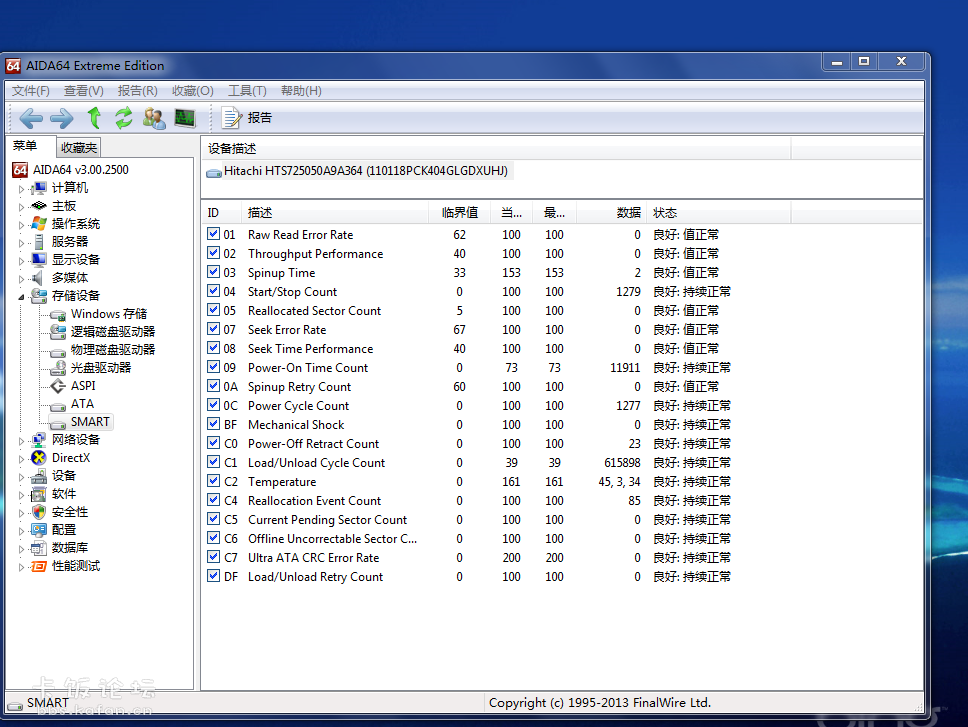Expand the 网络设备 tree node
This screenshot has width=968, height=727.
coord(21,441)
